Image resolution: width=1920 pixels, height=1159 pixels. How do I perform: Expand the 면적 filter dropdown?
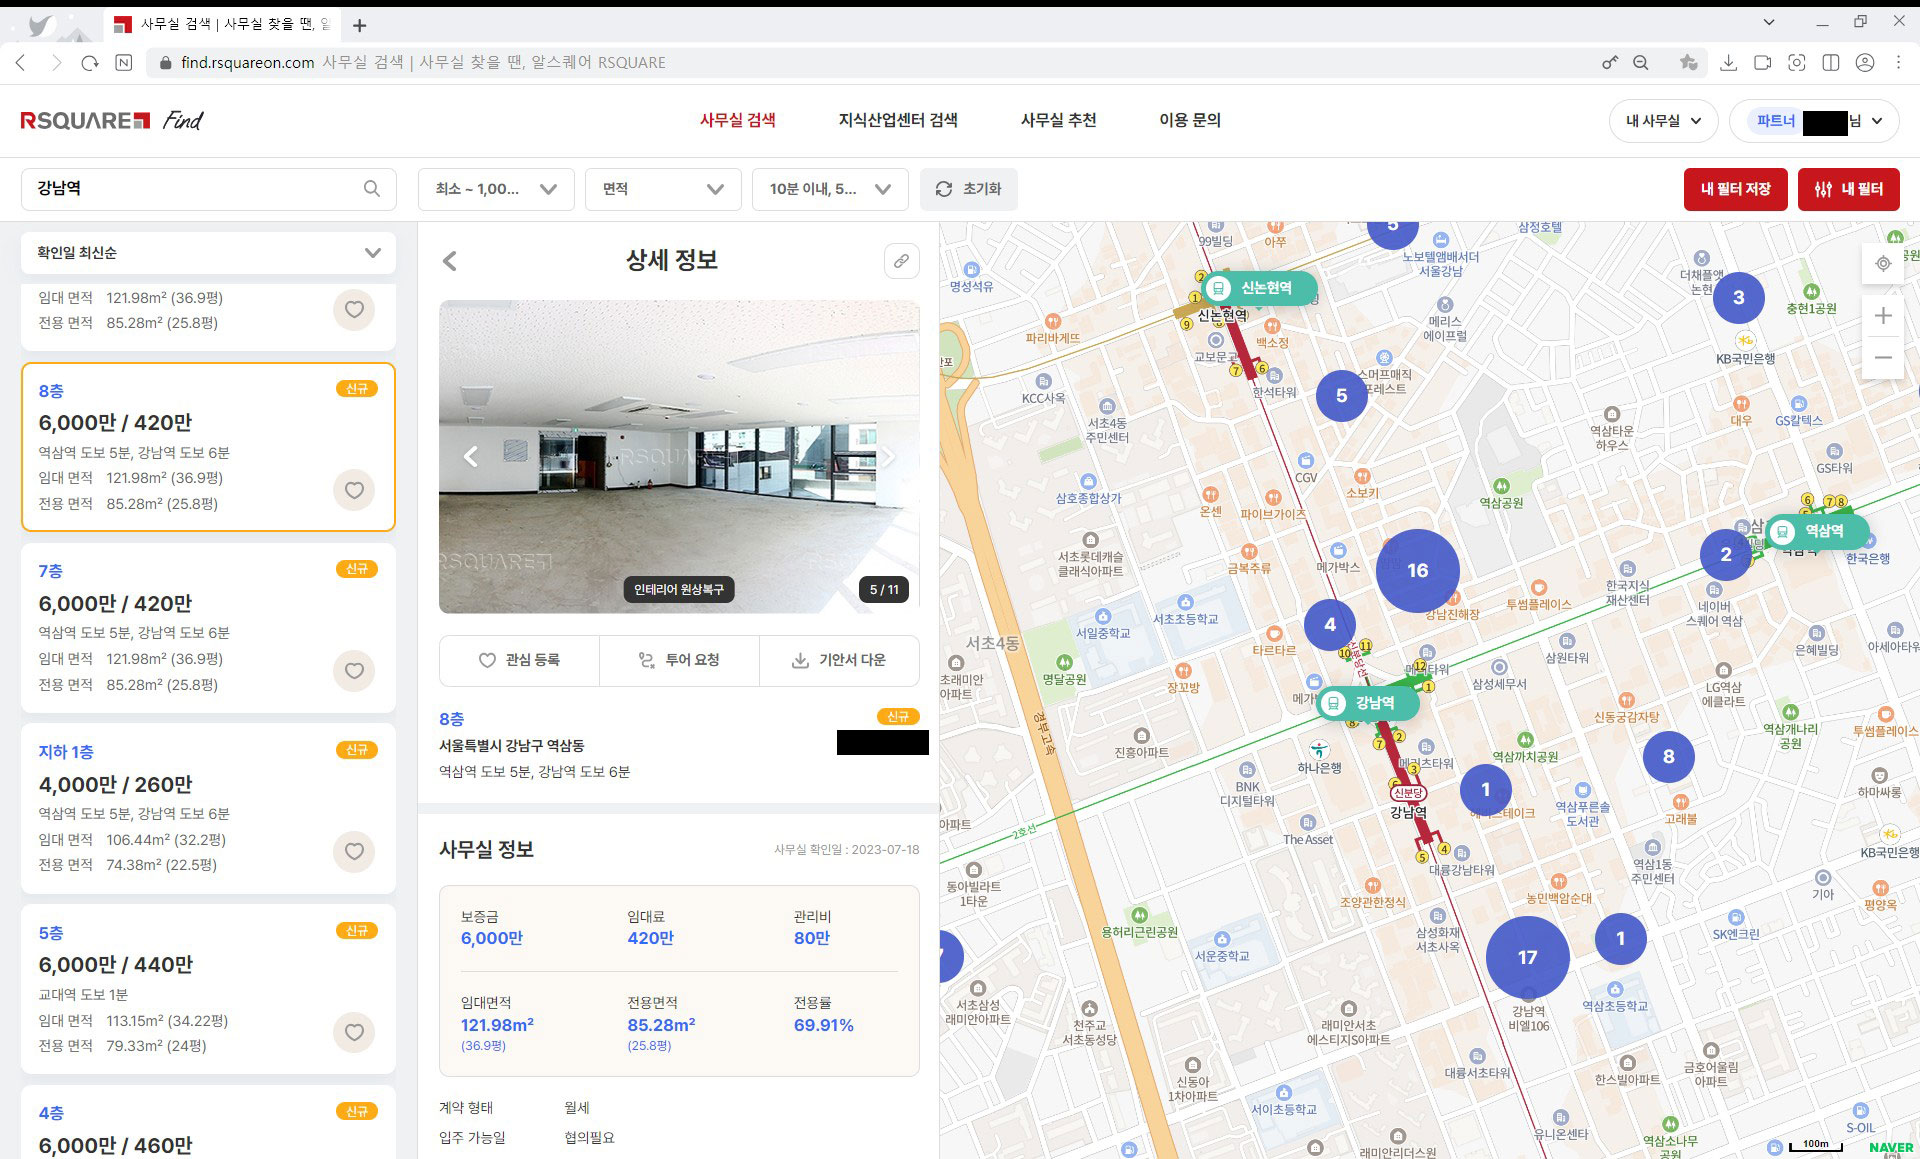[x=663, y=189]
